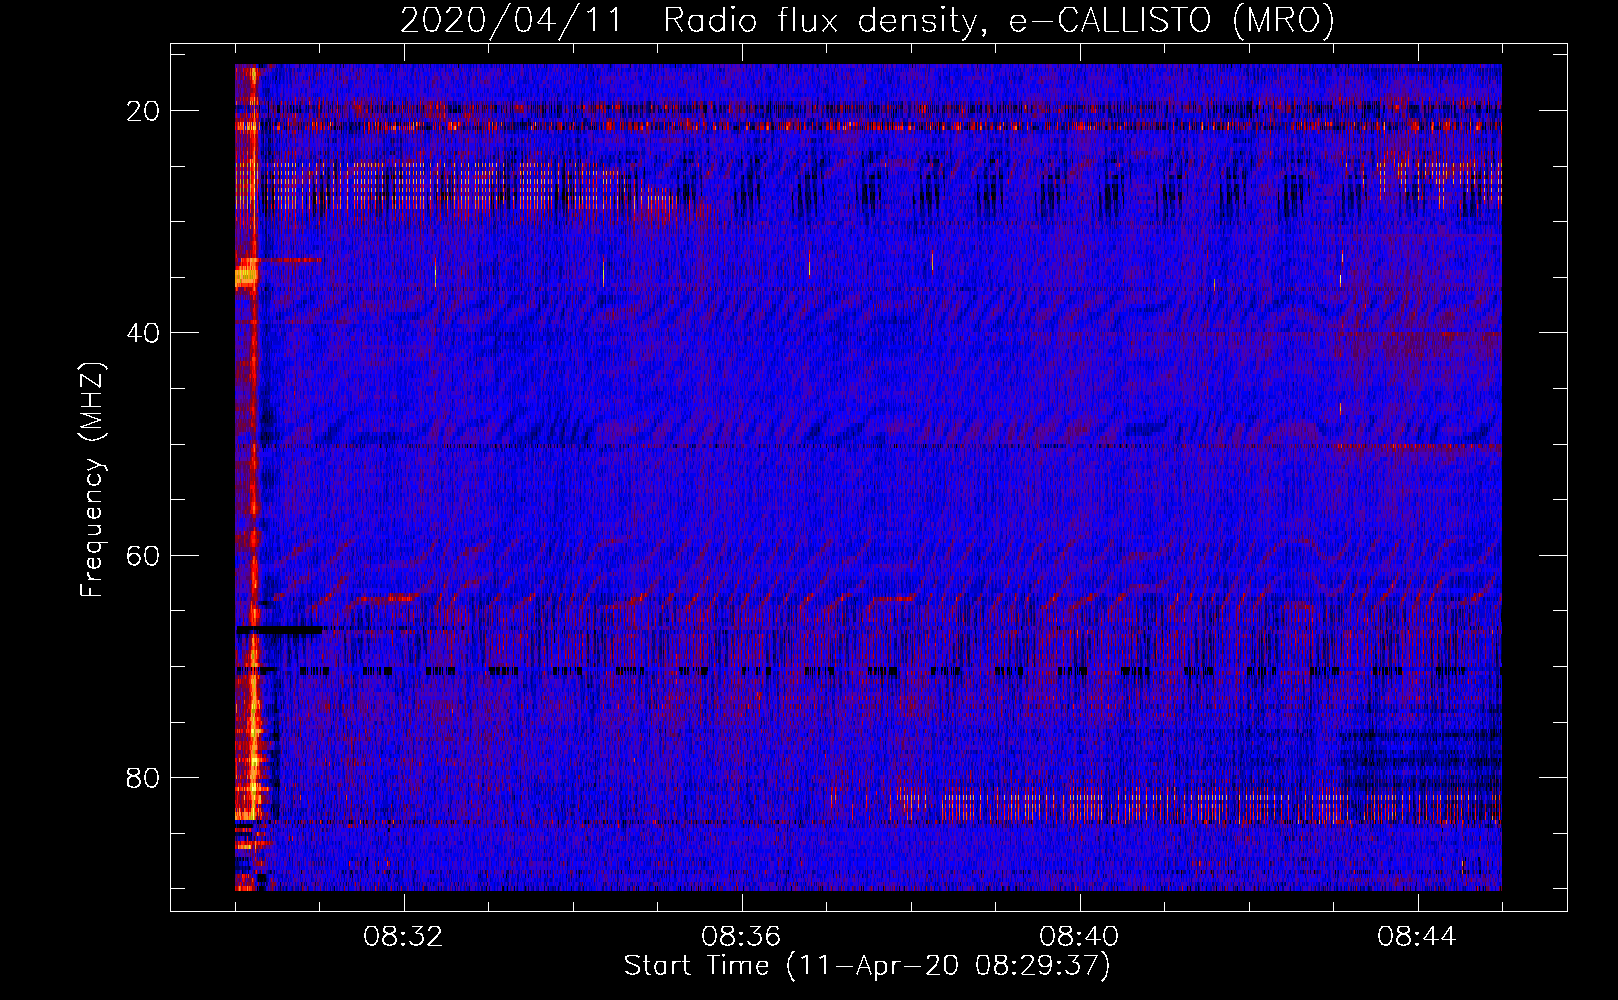This screenshot has height=1000, width=1618.
Task: Click the 60 MHz frequency tick label
Action: point(143,555)
